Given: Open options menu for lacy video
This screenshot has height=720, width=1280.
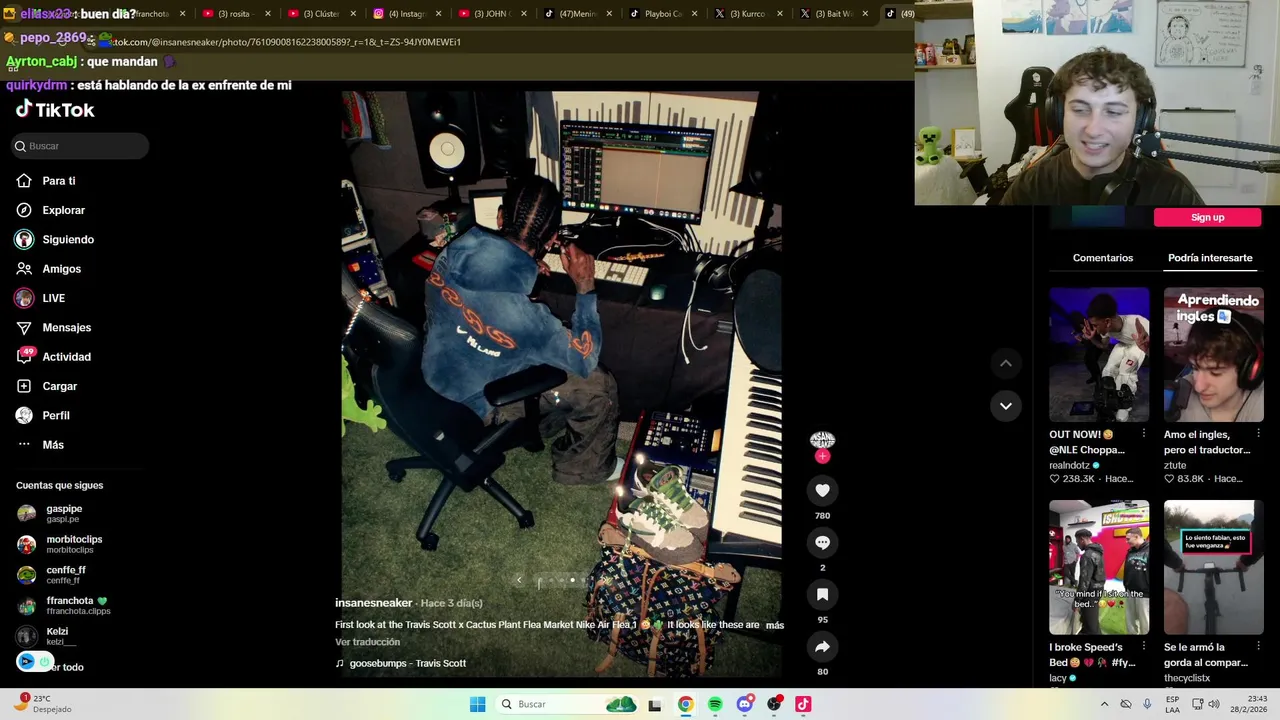Looking at the screenshot, I should [x=1144, y=646].
